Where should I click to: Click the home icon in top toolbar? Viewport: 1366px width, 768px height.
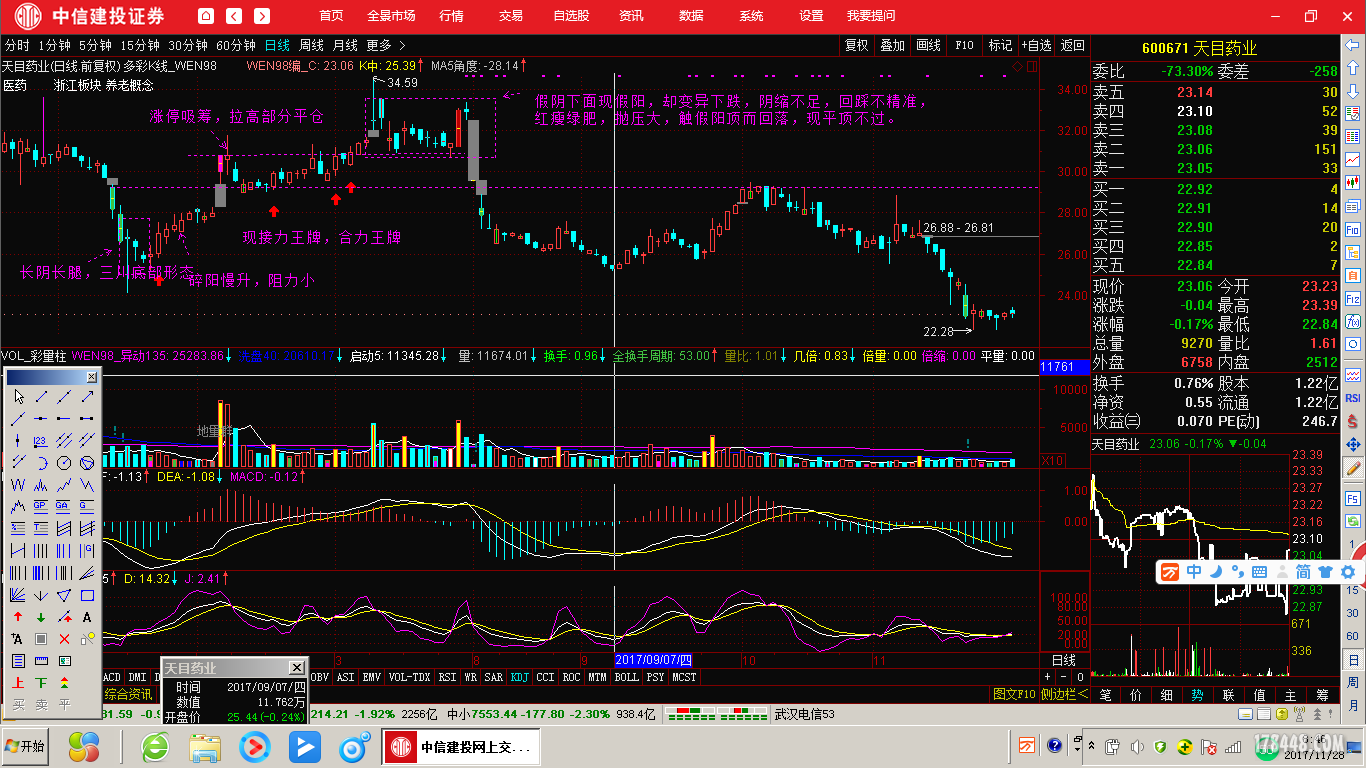[x=205, y=16]
